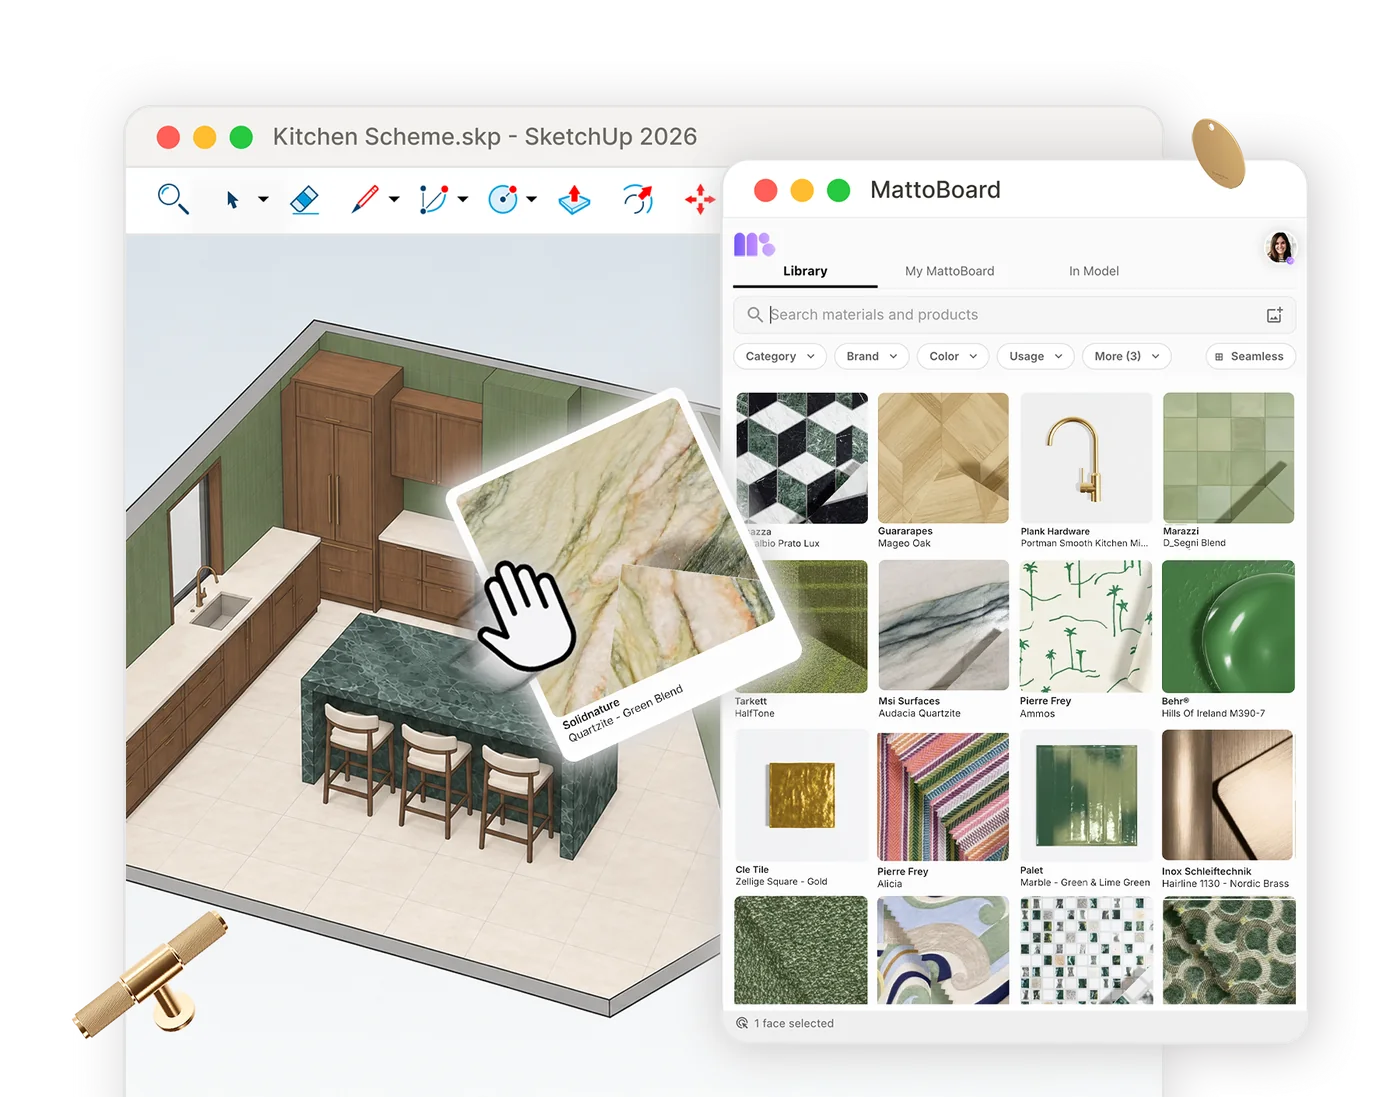Select Palet Marble Green & Lime Green thumbnail
1400x1097 pixels.
(x=1086, y=796)
